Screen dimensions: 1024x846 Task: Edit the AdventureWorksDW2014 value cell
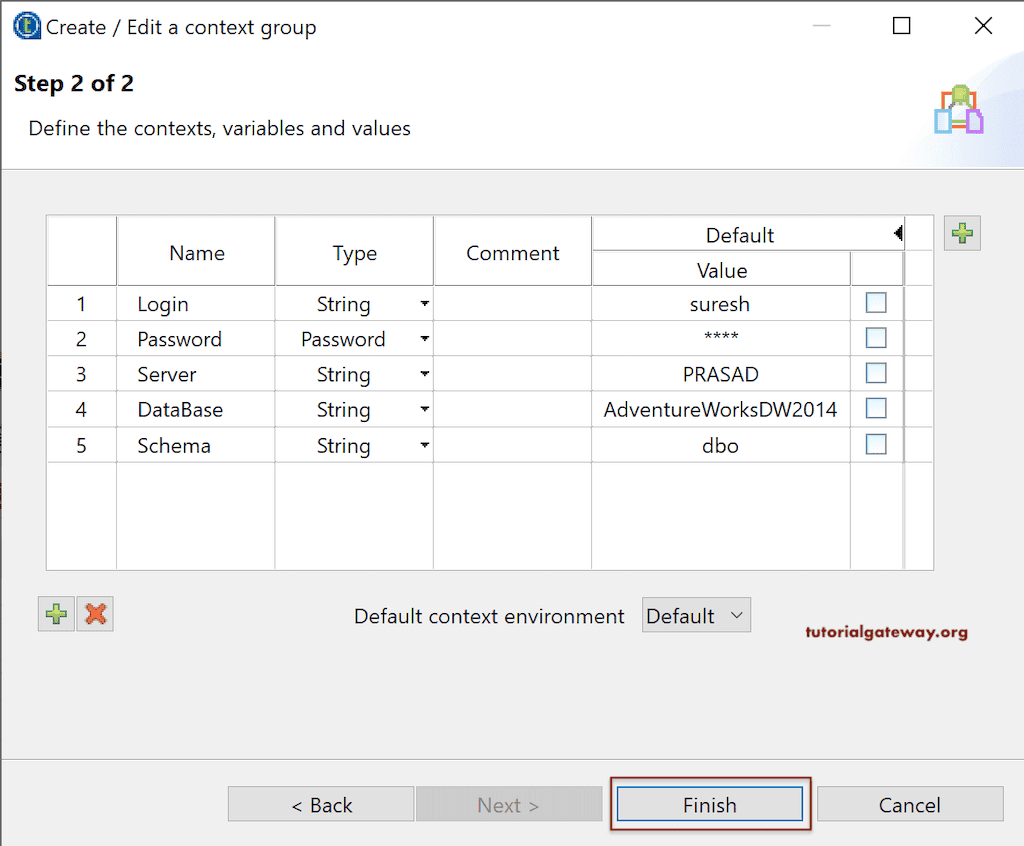click(x=720, y=409)
